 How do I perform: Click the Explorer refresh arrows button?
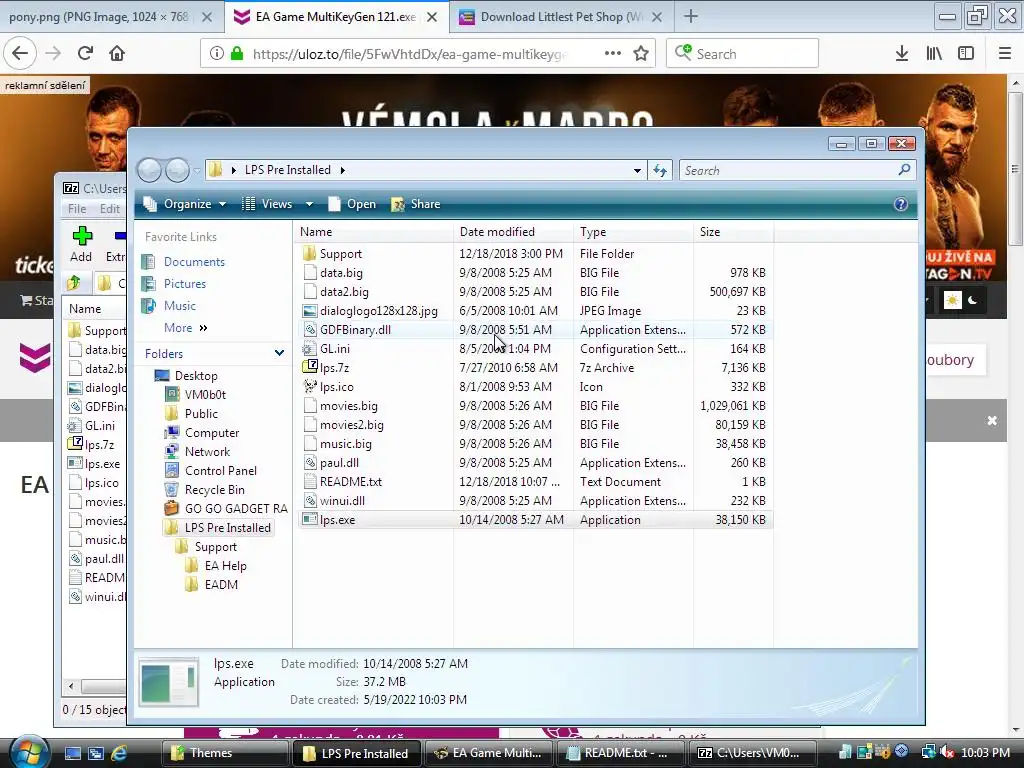tap(660, 170)
